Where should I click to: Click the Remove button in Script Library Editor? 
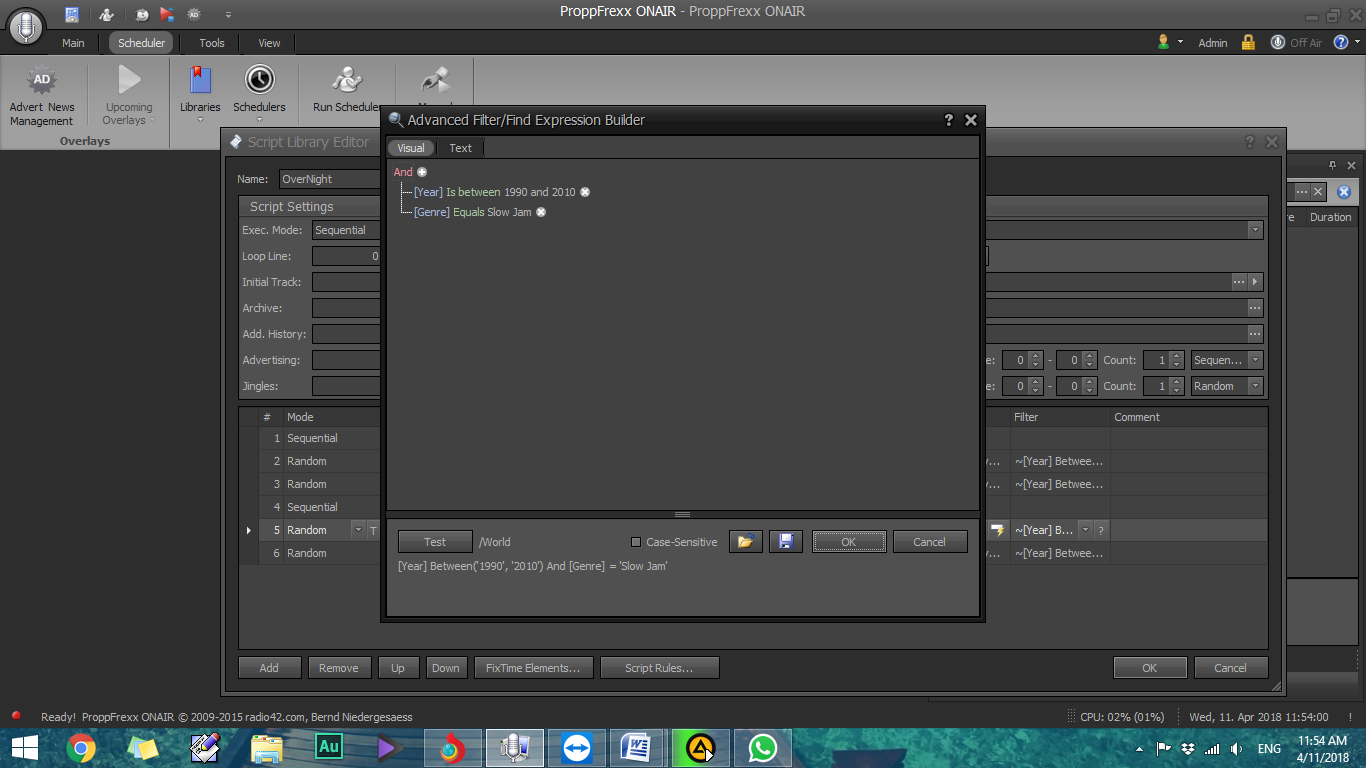(339, 668)
